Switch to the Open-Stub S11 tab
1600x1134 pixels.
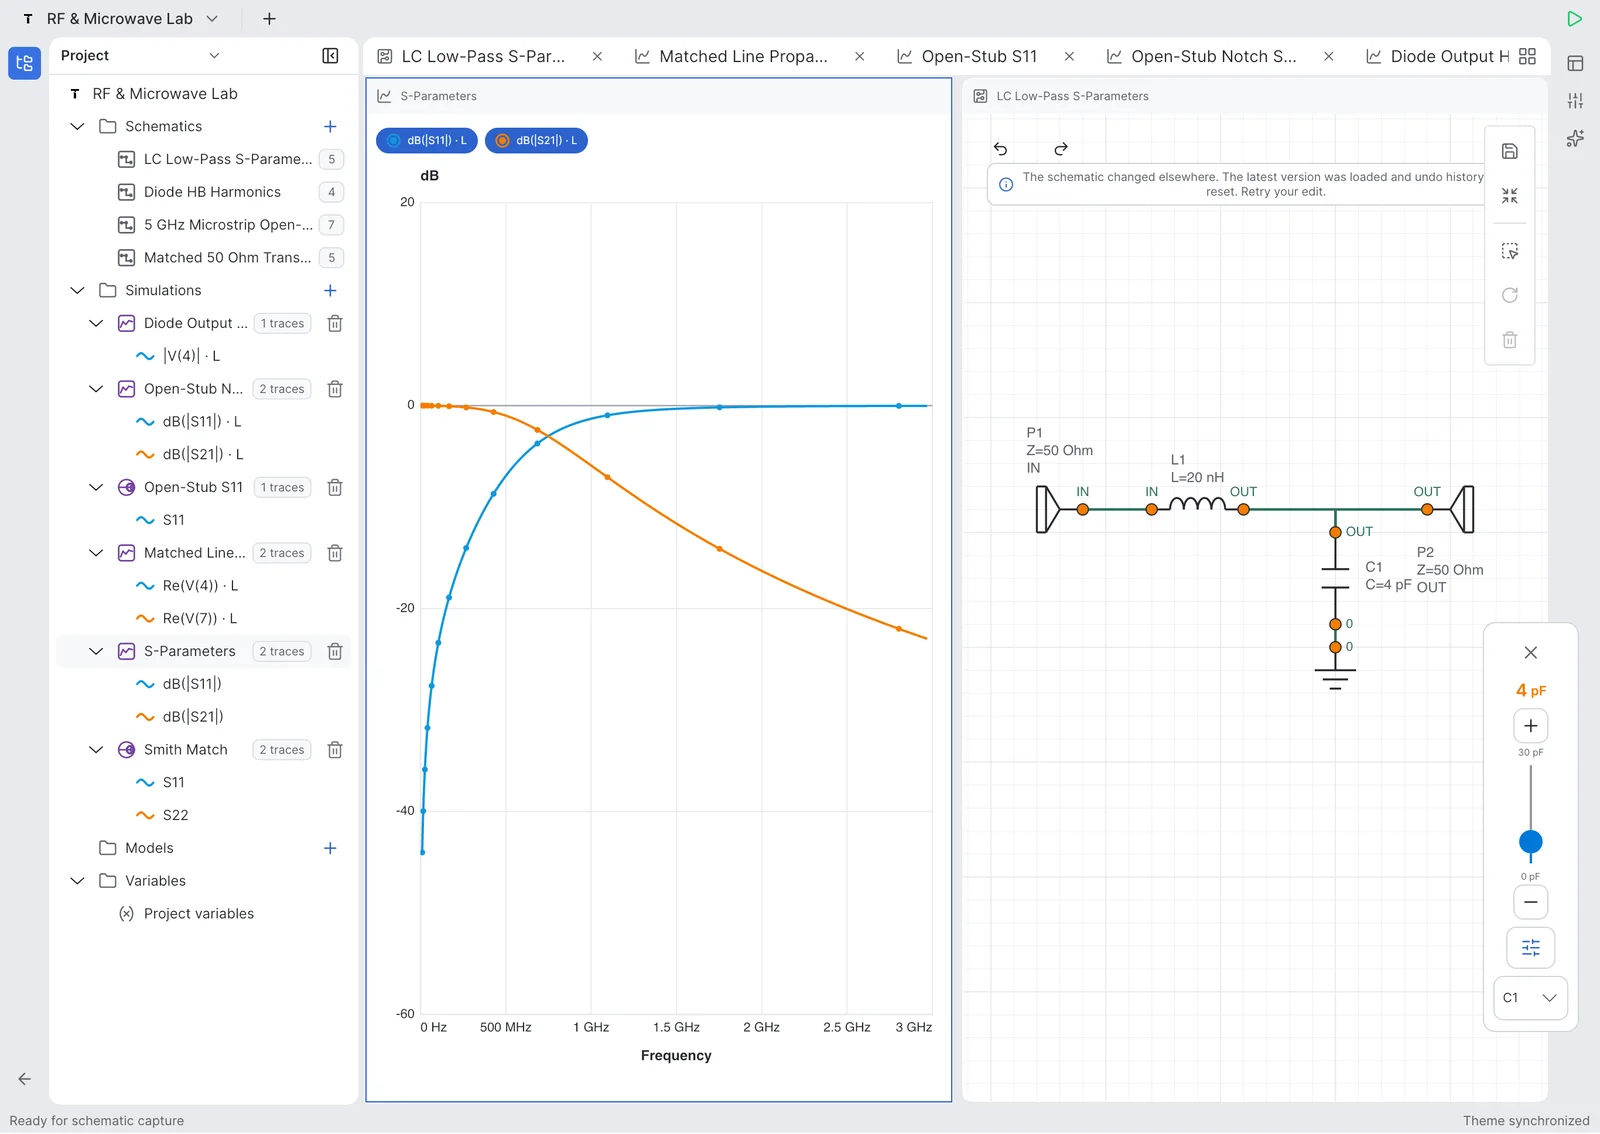click(x=979, y=57)
